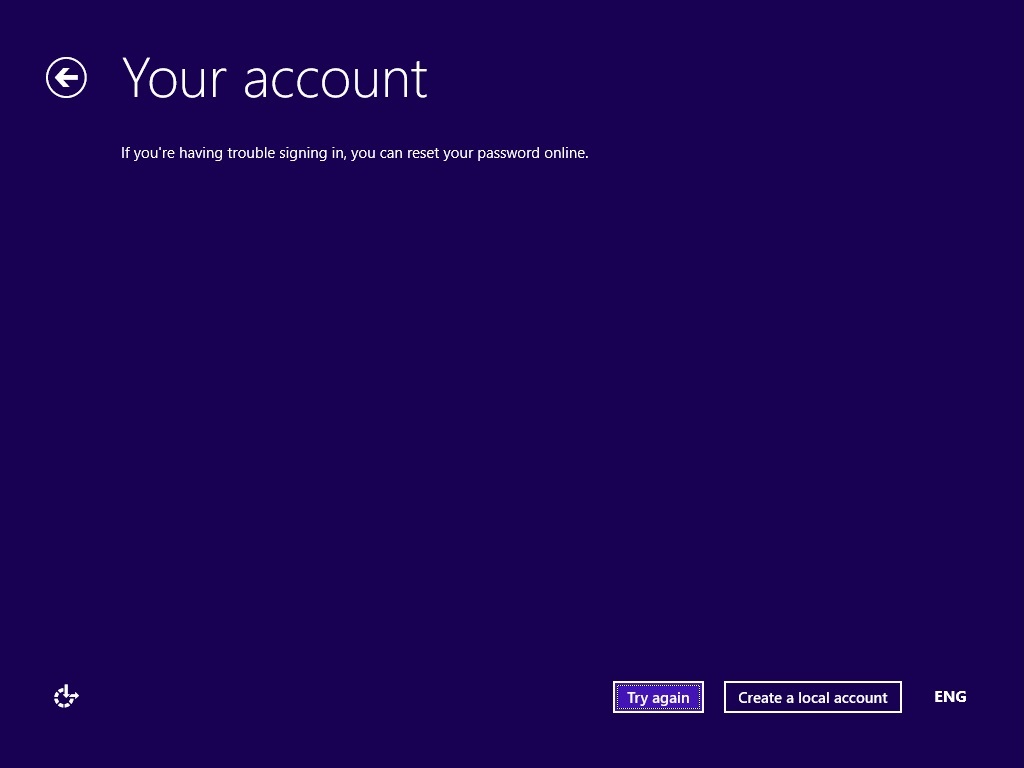Return to previous setup page arrow
1024x768 pixels.
click(x=66, y=78)
